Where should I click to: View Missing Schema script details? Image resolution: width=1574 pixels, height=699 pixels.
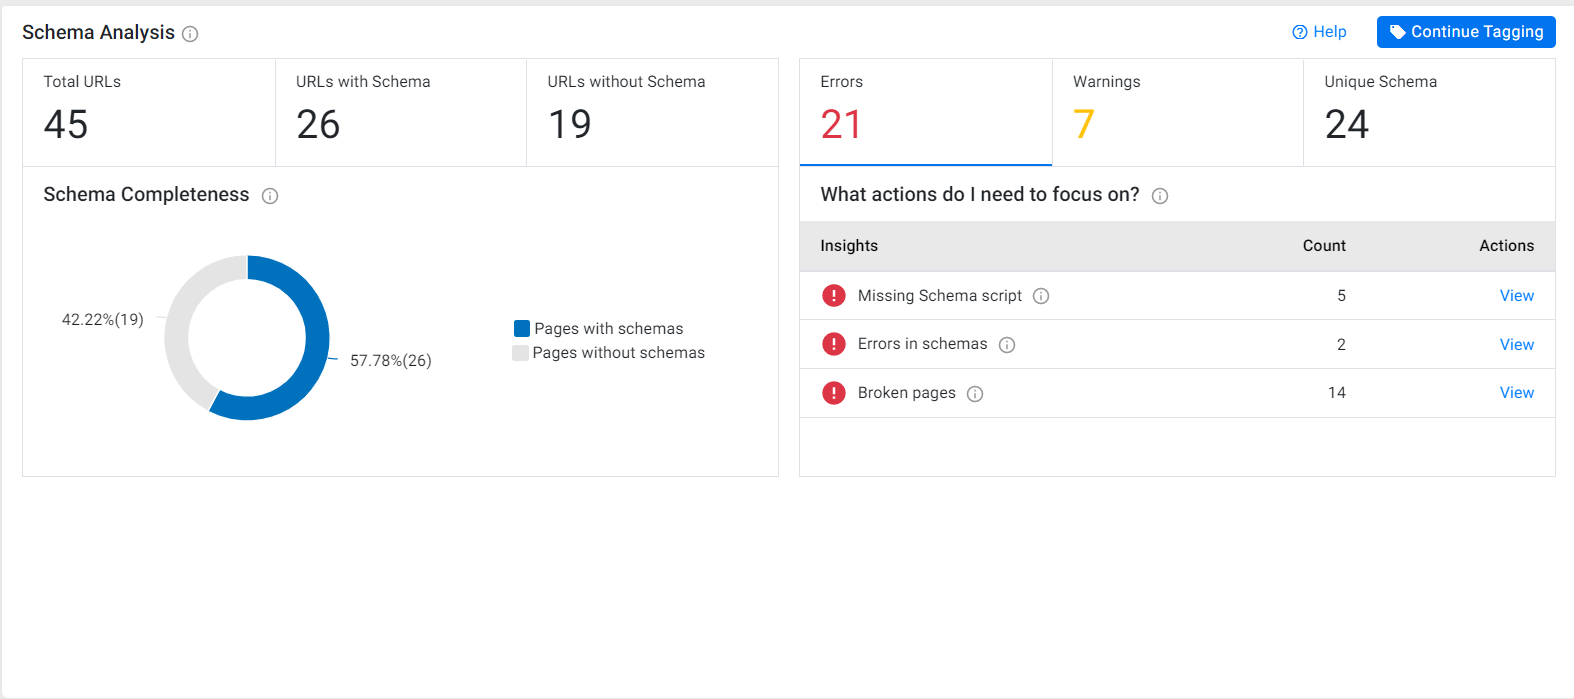click(x=1516, y=296)
